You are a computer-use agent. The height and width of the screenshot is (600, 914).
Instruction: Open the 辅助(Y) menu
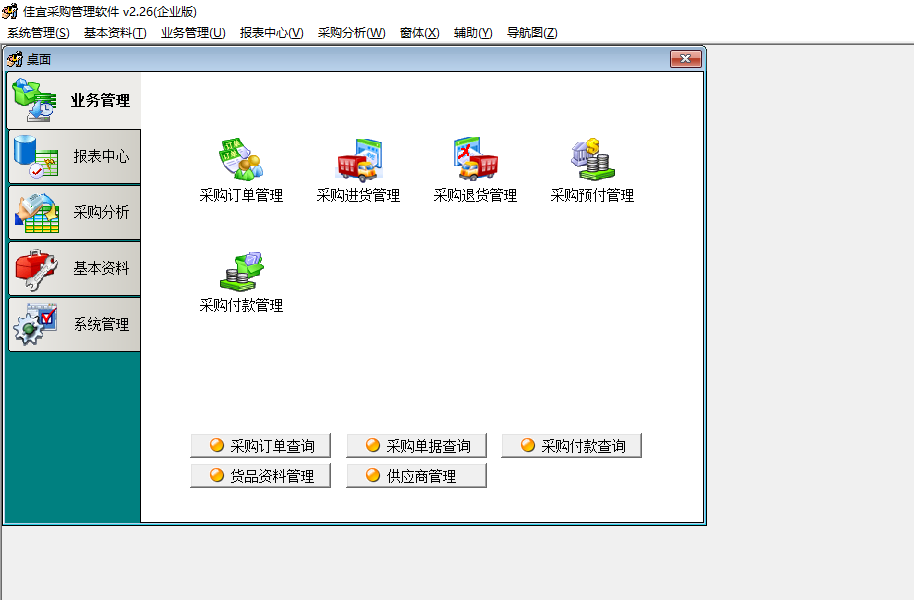click(473, 33)
